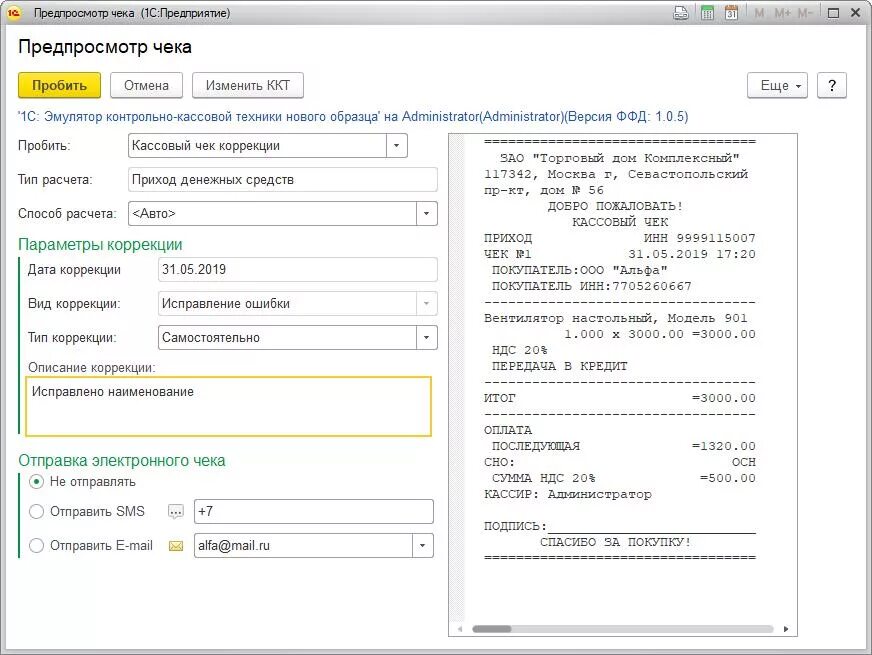Click the M+ memory add icon
The image size is (872, 655).
coord(782,13)
